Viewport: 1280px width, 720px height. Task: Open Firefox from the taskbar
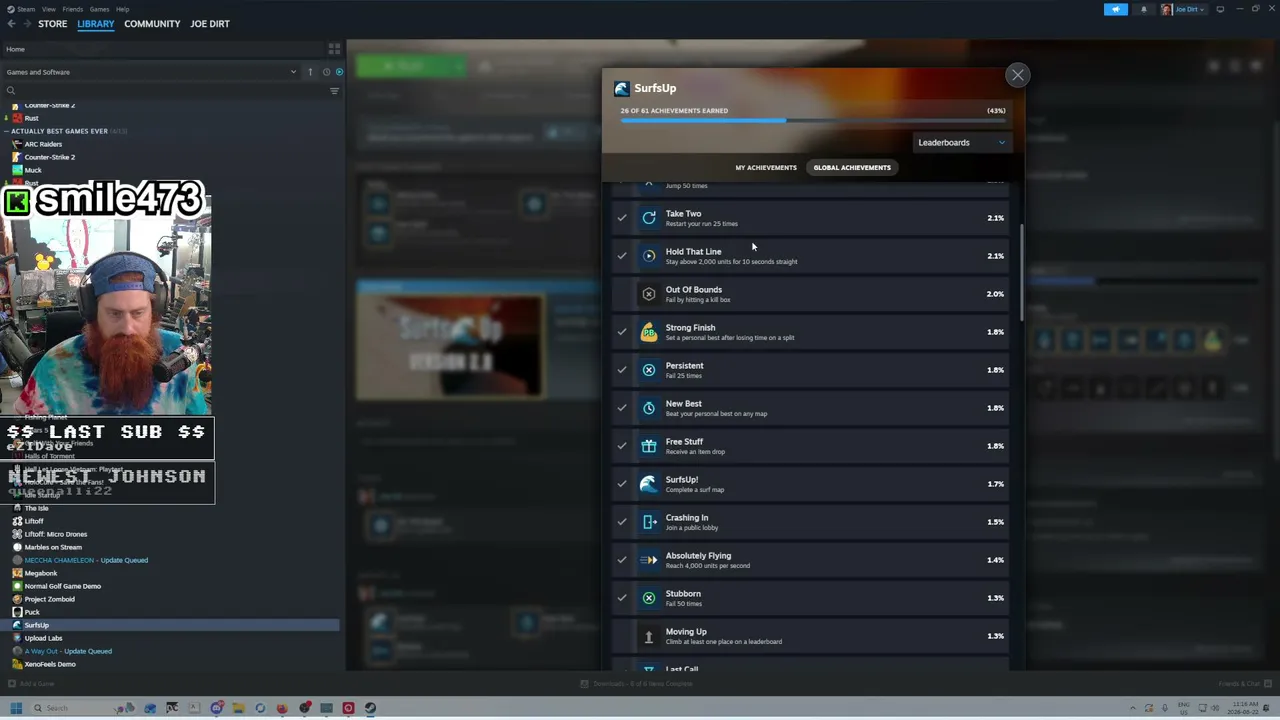coord(282,708)
